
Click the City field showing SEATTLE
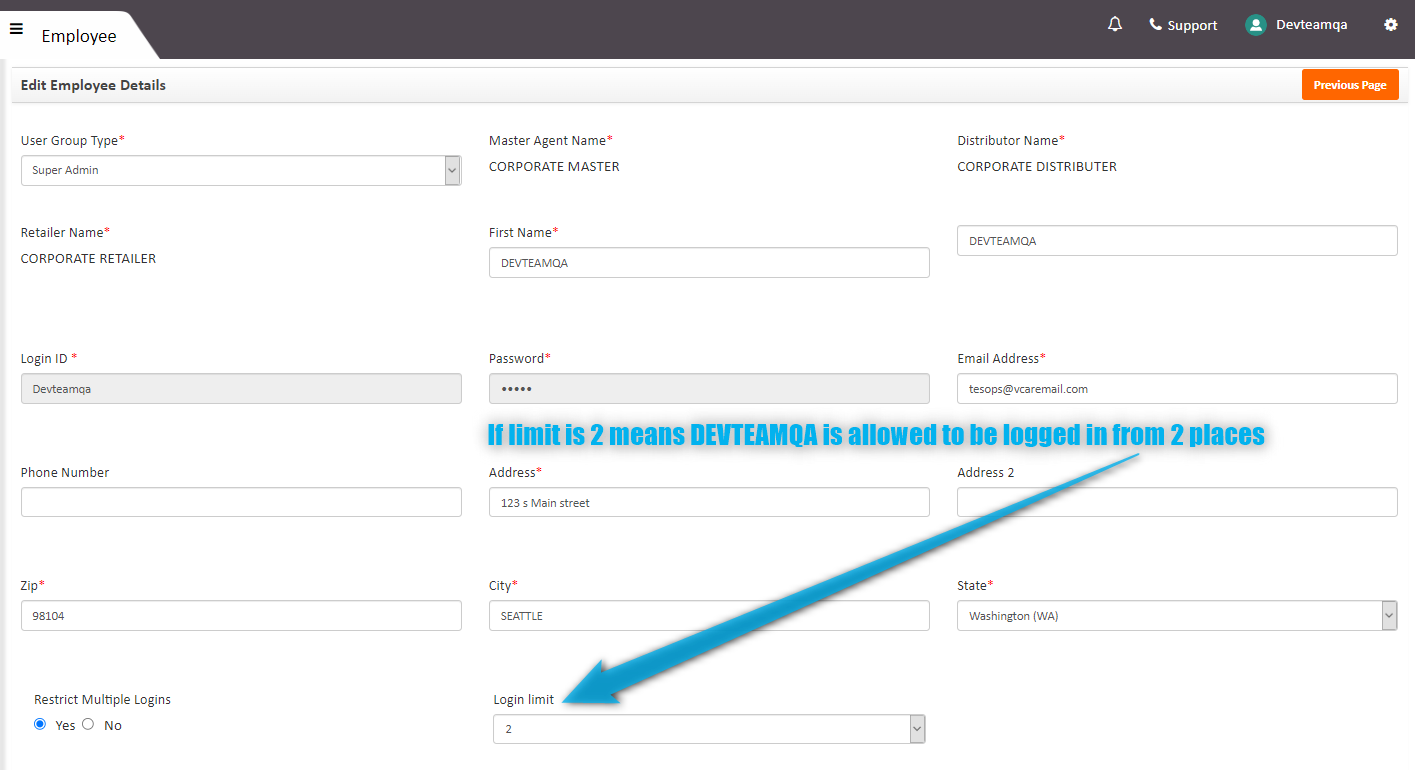(x=709, y=616)
